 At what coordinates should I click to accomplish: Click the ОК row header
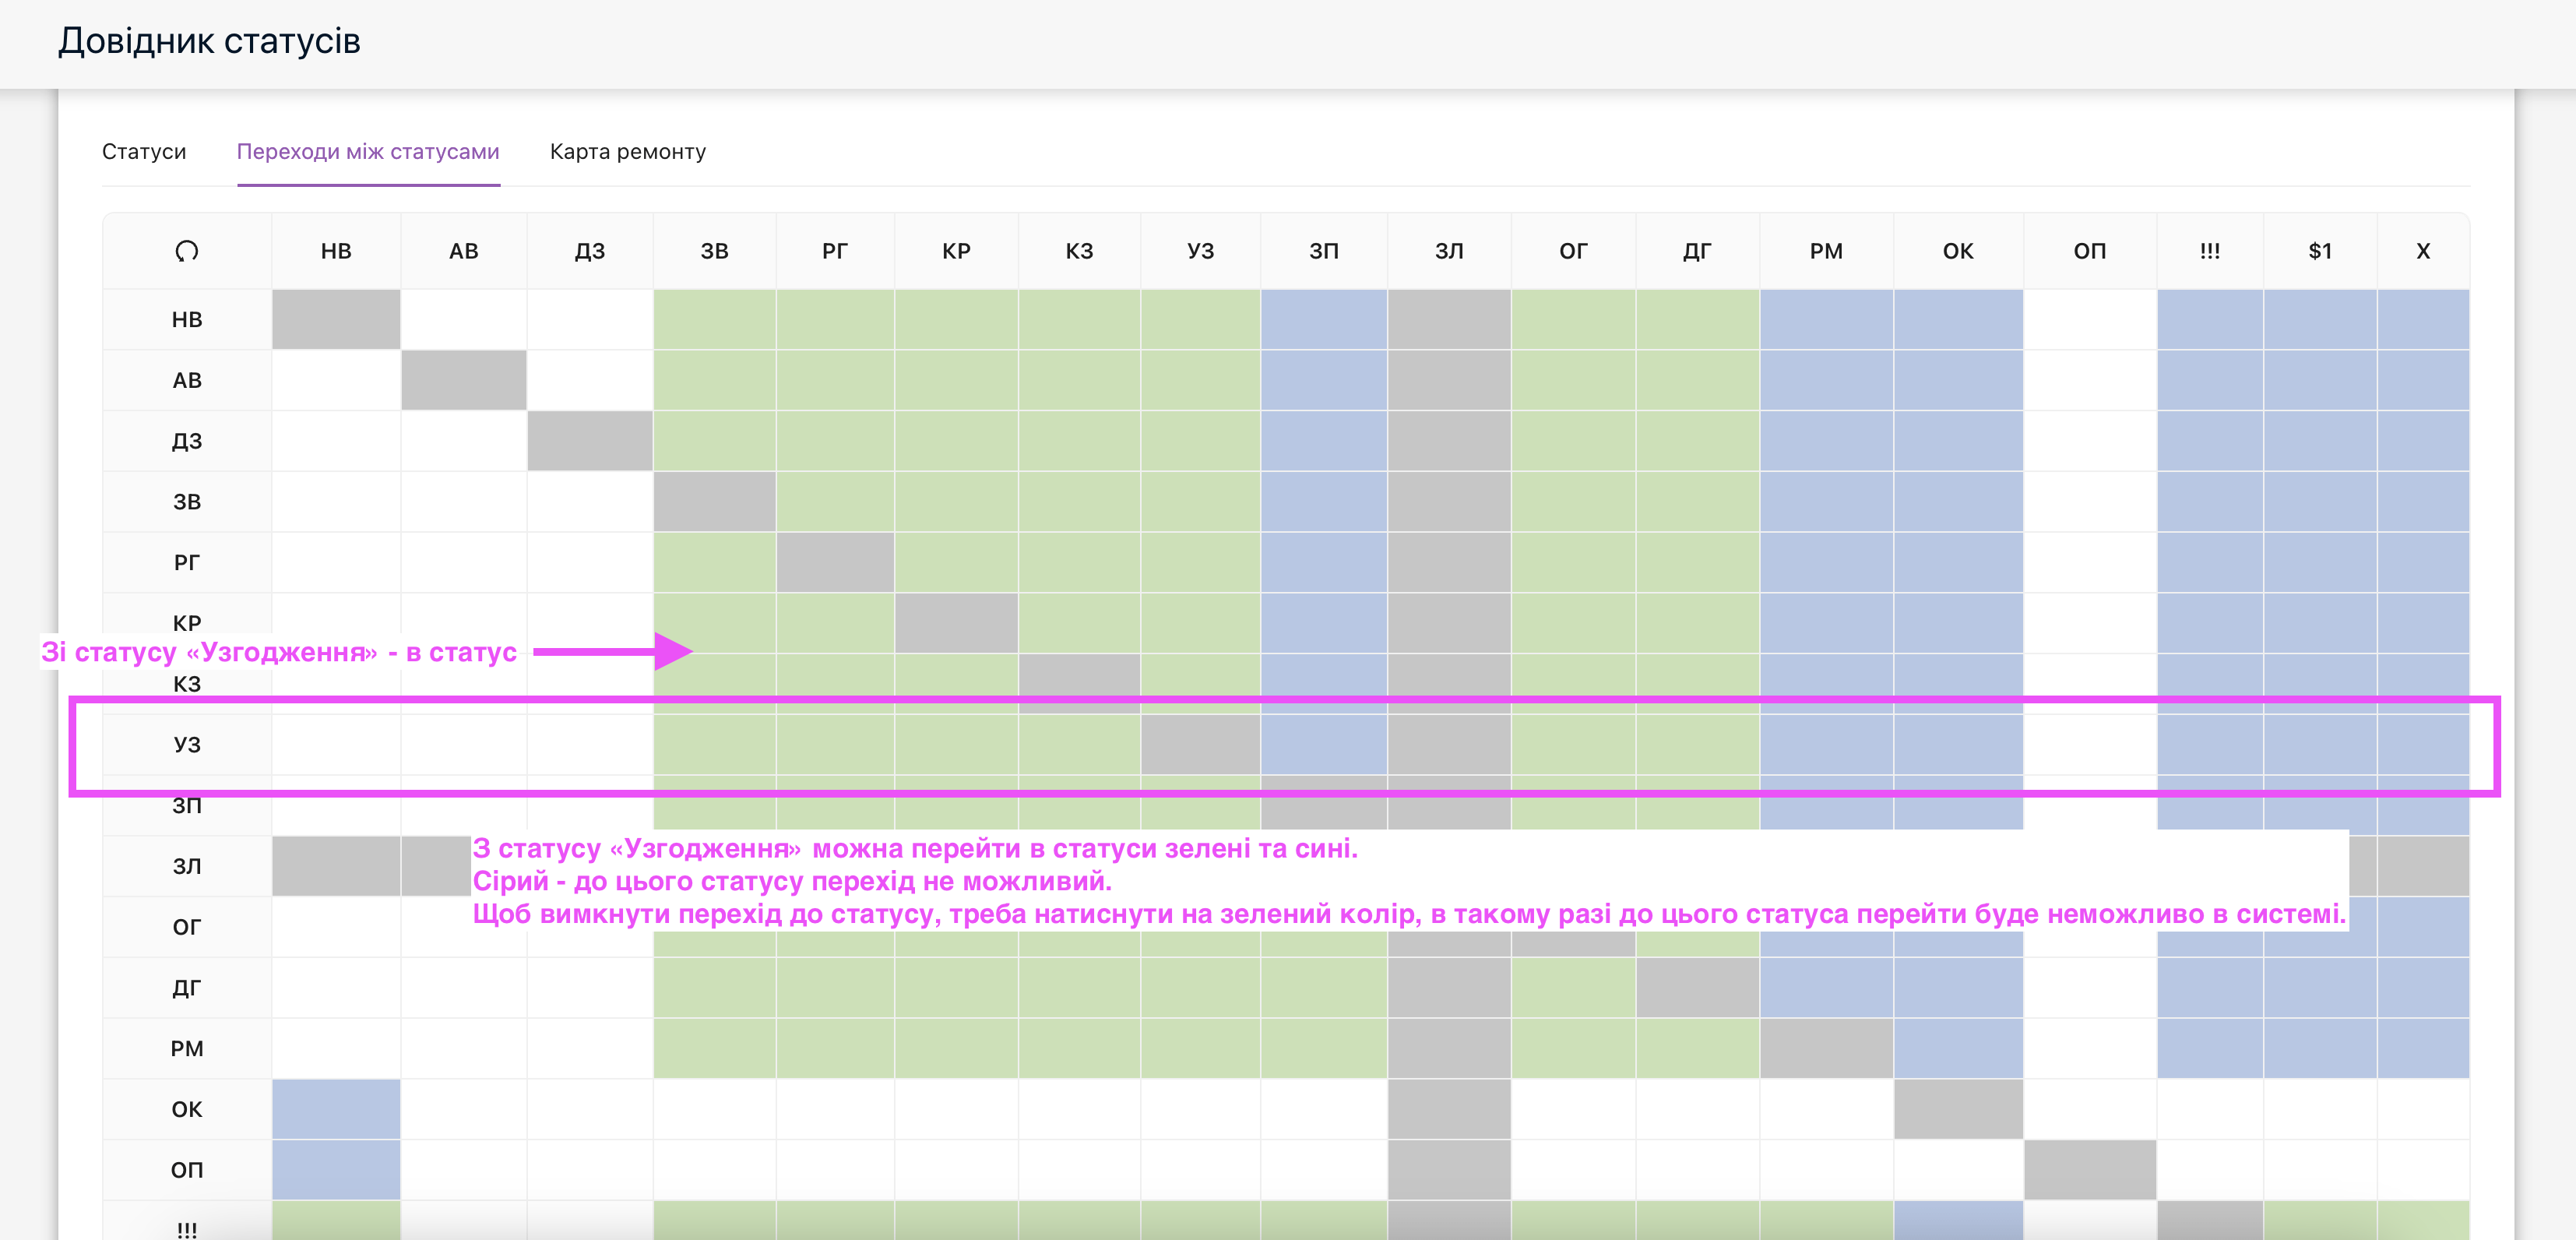pyautogui.click(x=187, y=1109)
